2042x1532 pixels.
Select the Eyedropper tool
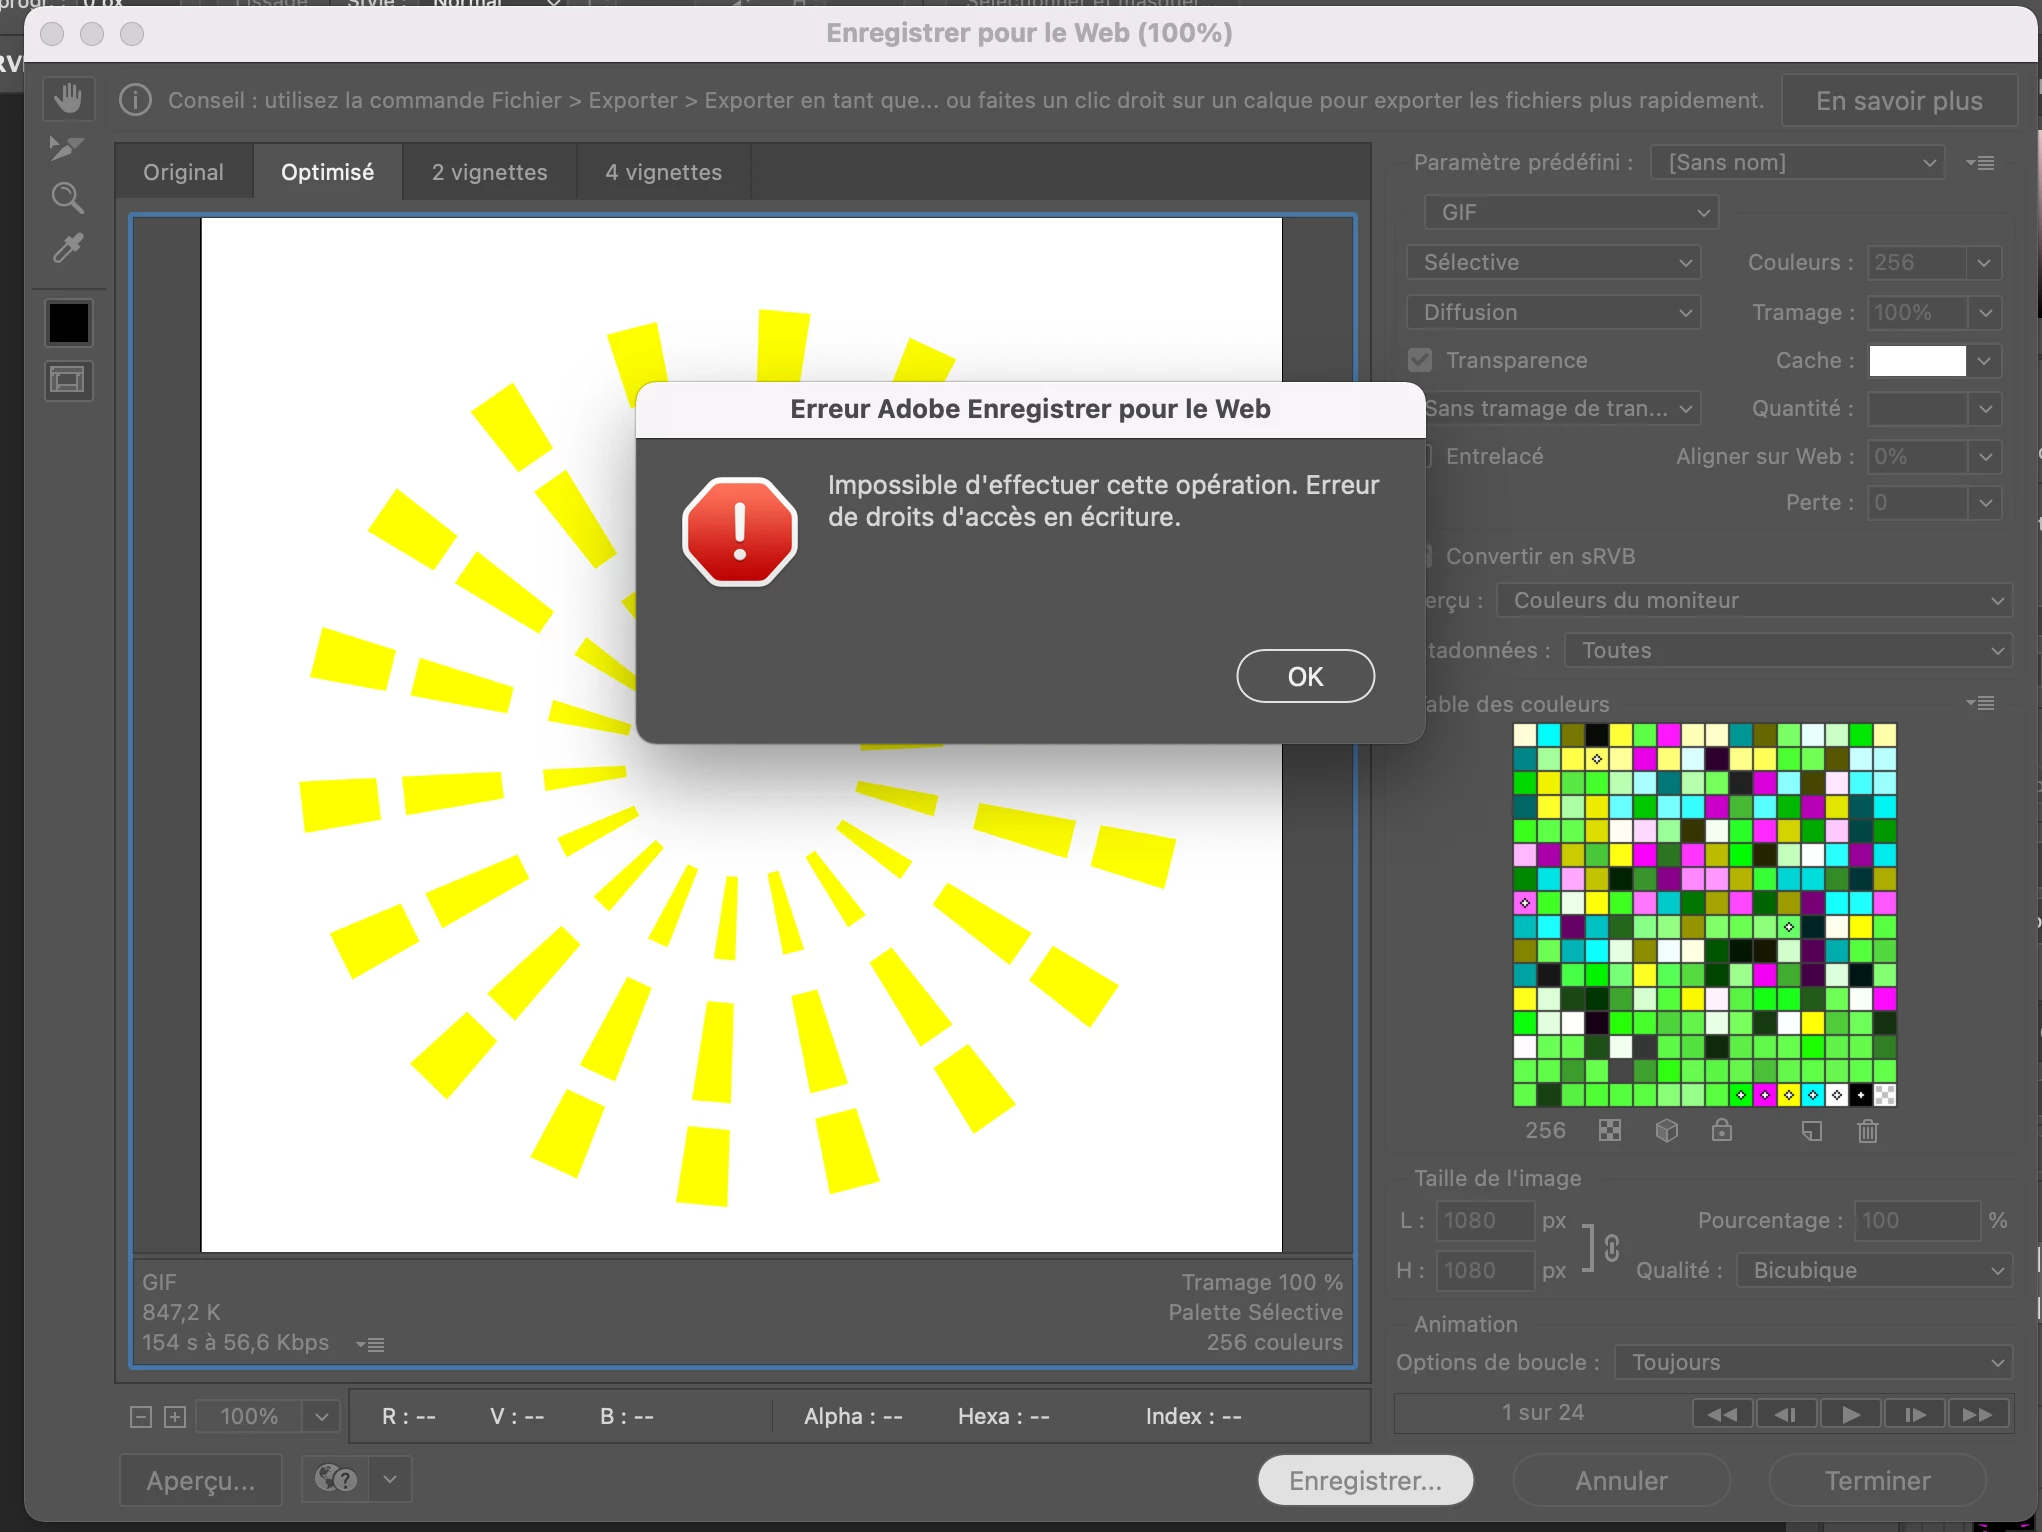[x=67, y=248]
